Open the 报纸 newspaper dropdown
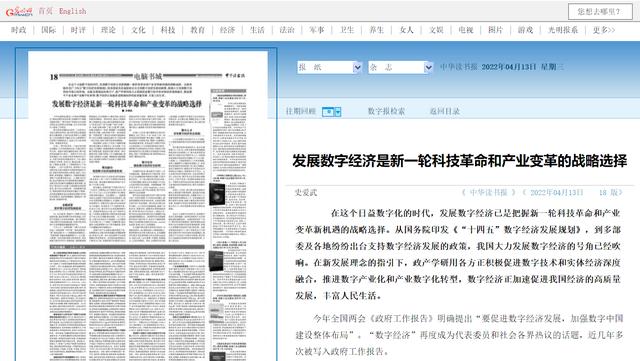This screenshot has width=640, height=361. click(x=329, y=67)
